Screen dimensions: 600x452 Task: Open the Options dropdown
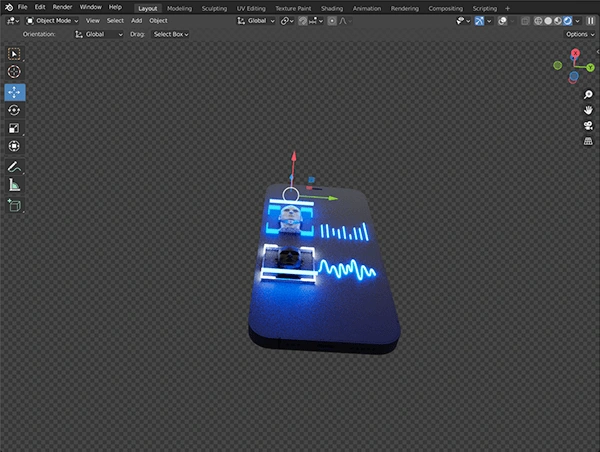click(580, 34)
